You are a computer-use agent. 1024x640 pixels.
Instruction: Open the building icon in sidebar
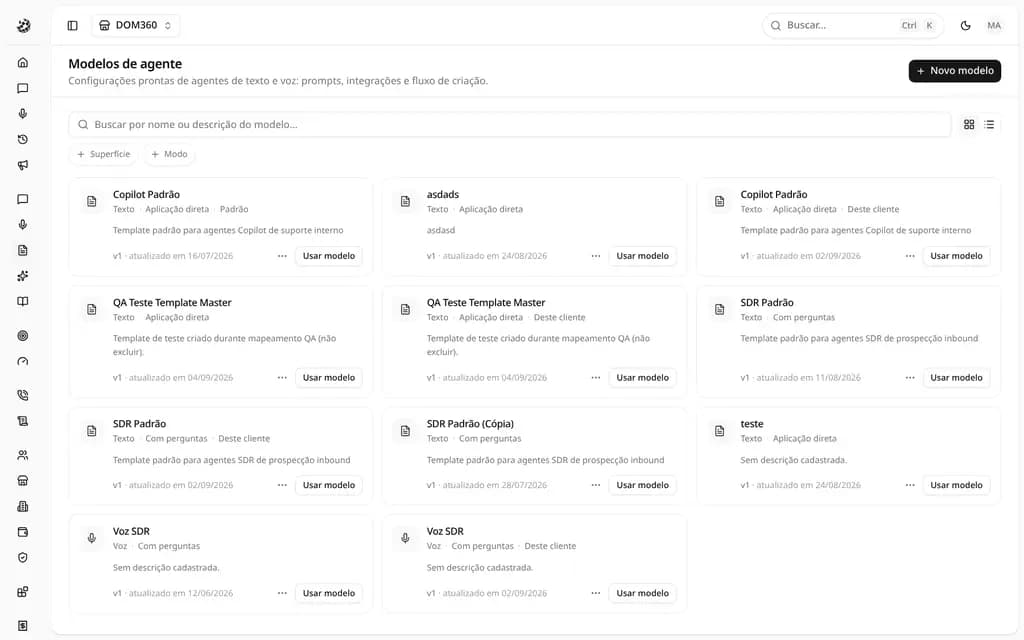click(x=23, y=506)
